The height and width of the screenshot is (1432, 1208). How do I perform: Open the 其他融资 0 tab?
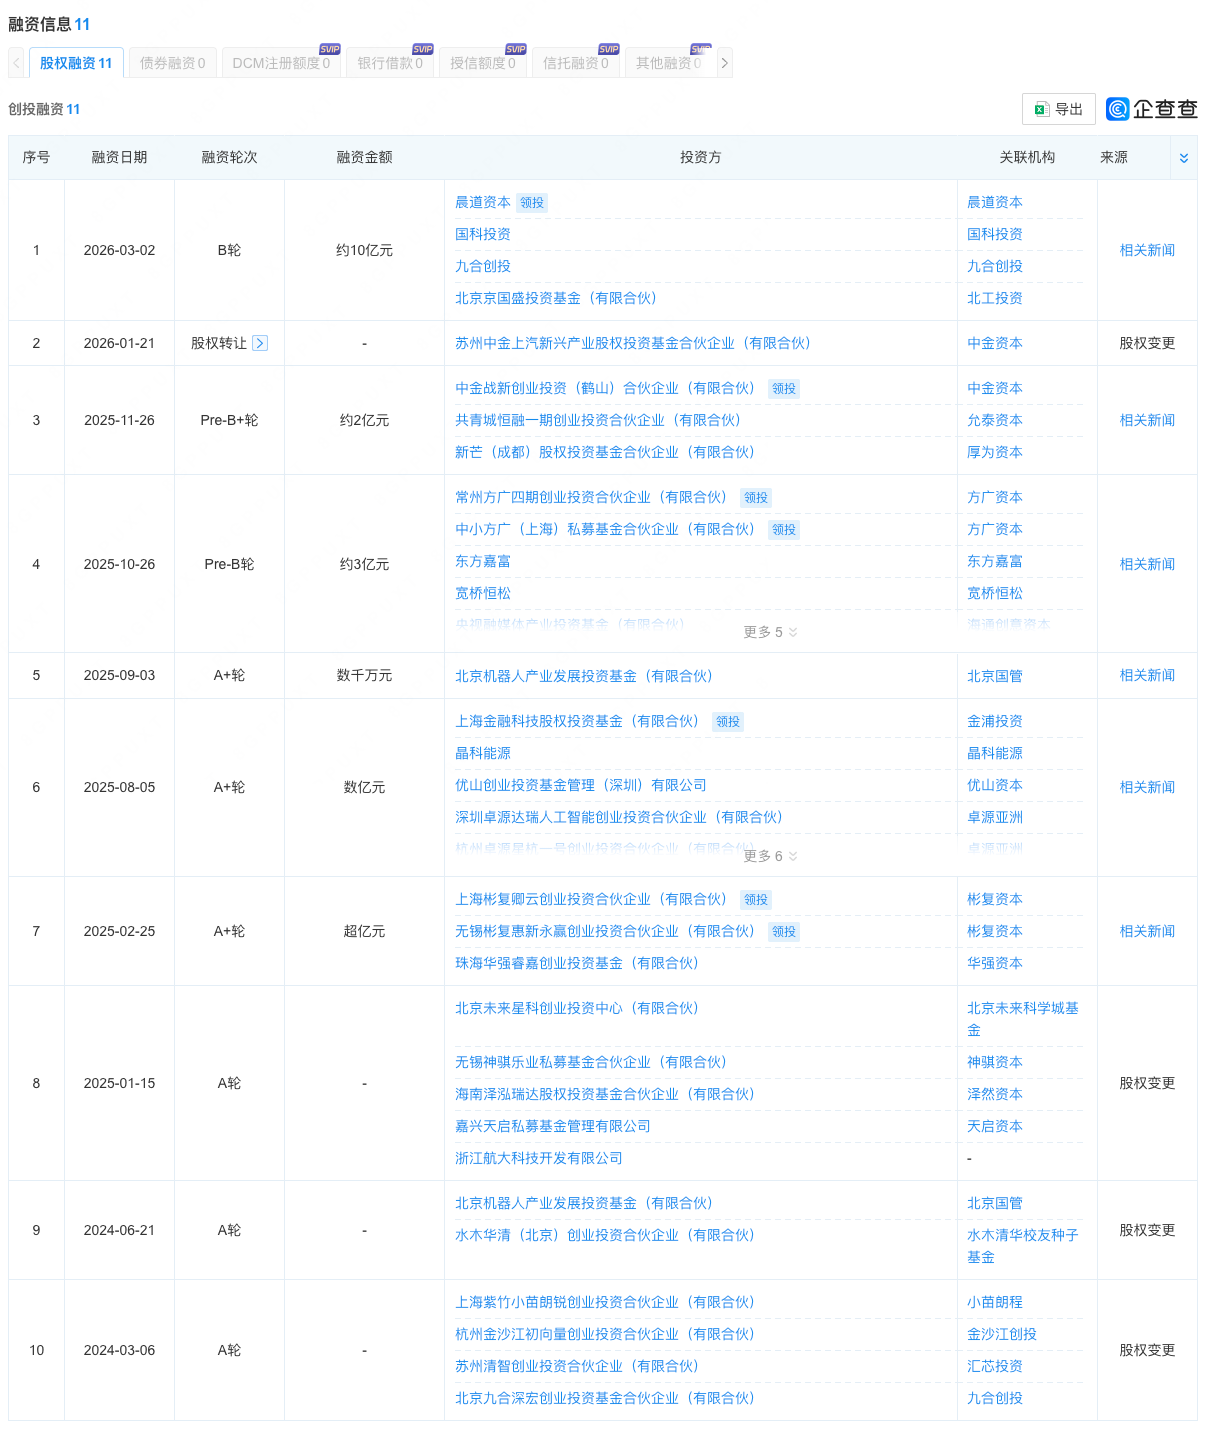tap(669, 63)
